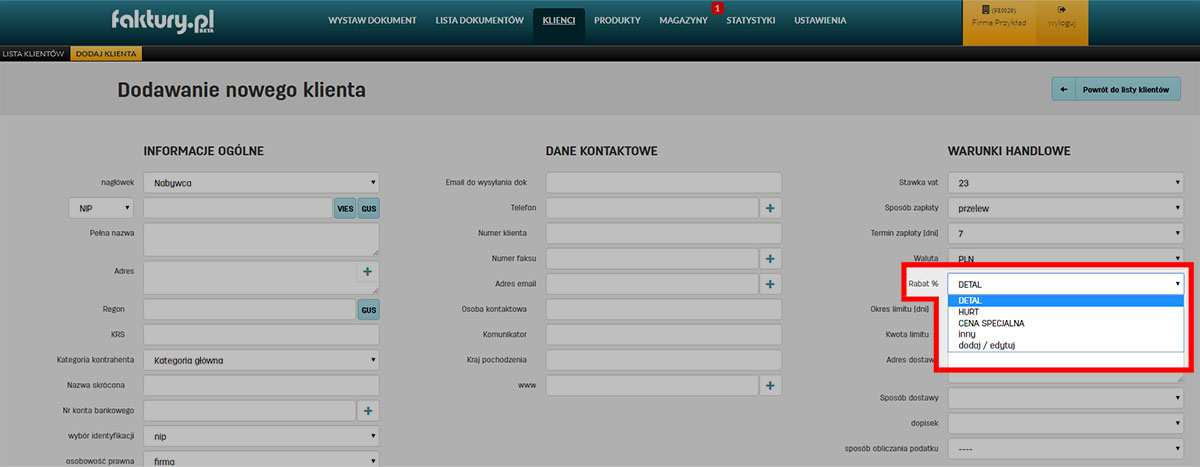
Task: Switch to LISTA KLIENTÓW tab
Action: coord(34,53)
